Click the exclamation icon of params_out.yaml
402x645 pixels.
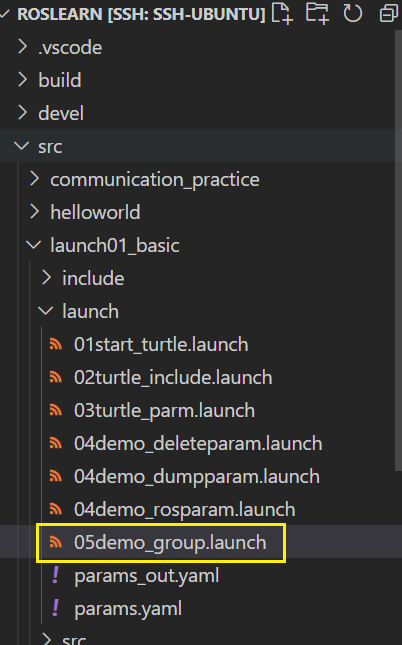(x=56, y=575)
